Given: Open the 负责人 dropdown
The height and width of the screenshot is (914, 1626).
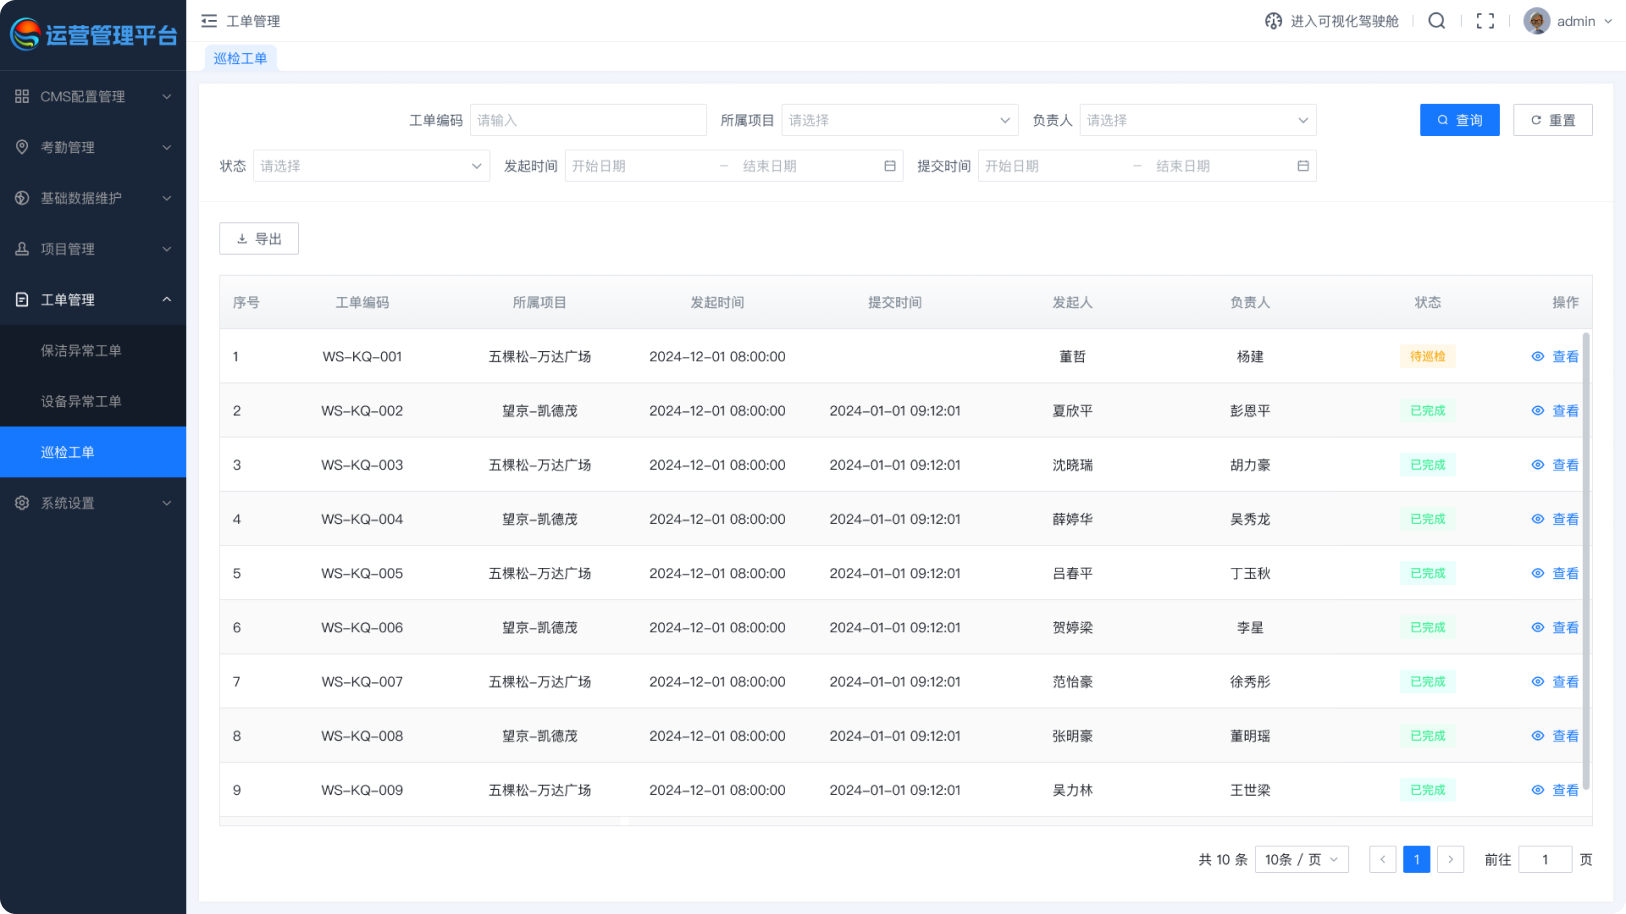Looking at the screenshot, I should pos(1198,120).
